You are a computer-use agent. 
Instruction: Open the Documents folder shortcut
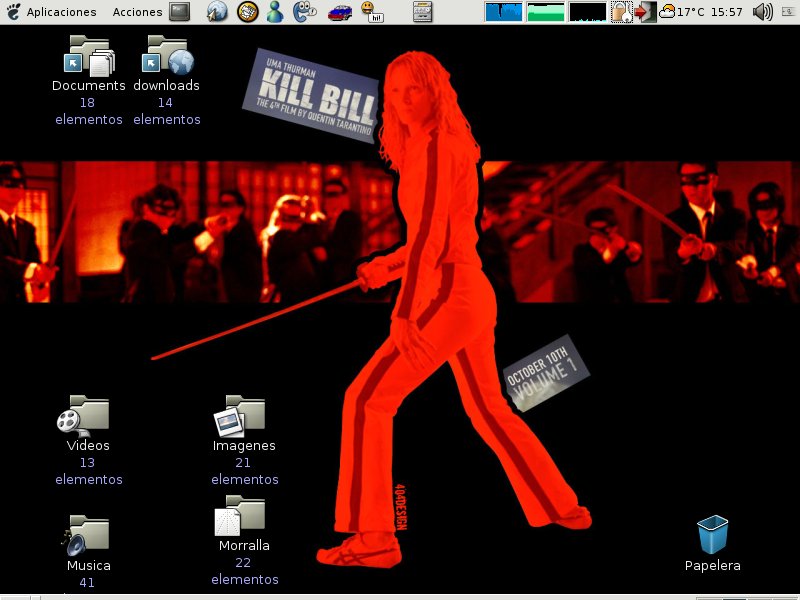coord(89,55)
